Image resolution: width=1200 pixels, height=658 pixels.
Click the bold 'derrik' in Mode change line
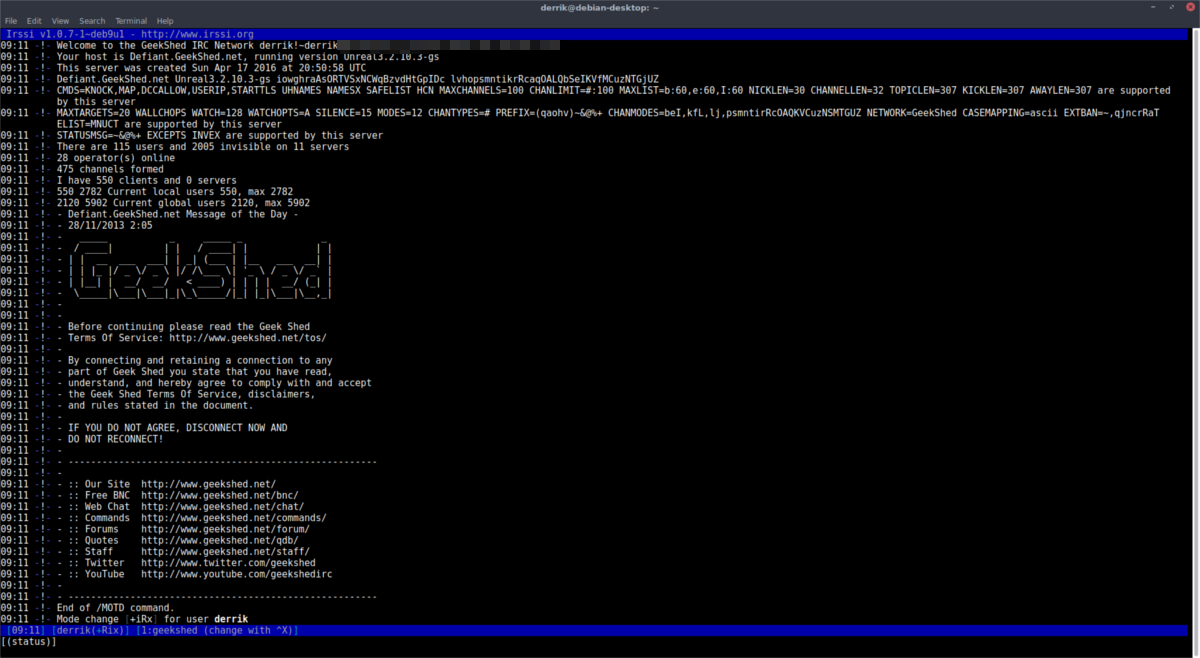pos(231,619)
